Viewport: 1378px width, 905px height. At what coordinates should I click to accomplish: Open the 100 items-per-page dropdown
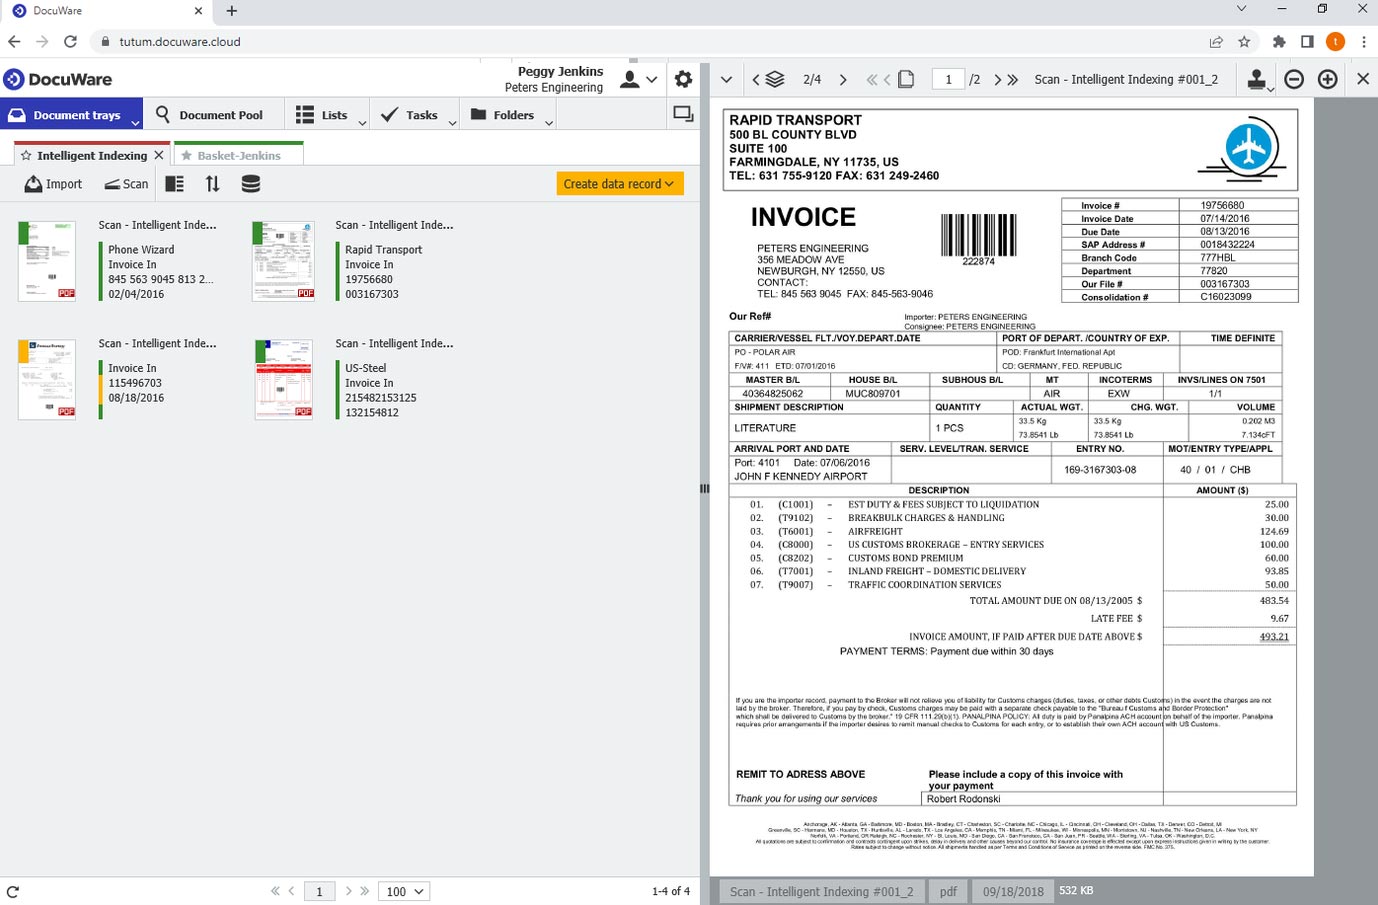pos(404,891)
